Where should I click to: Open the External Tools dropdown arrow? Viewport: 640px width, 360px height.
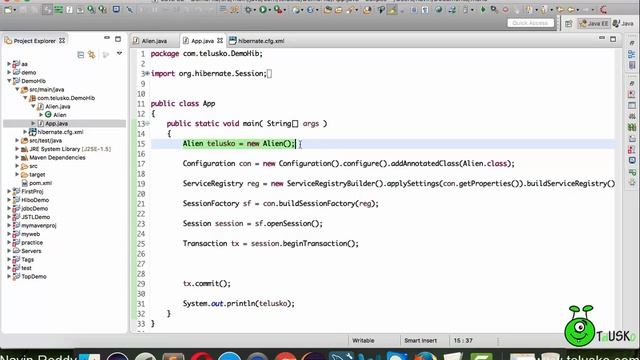[285, 10]
